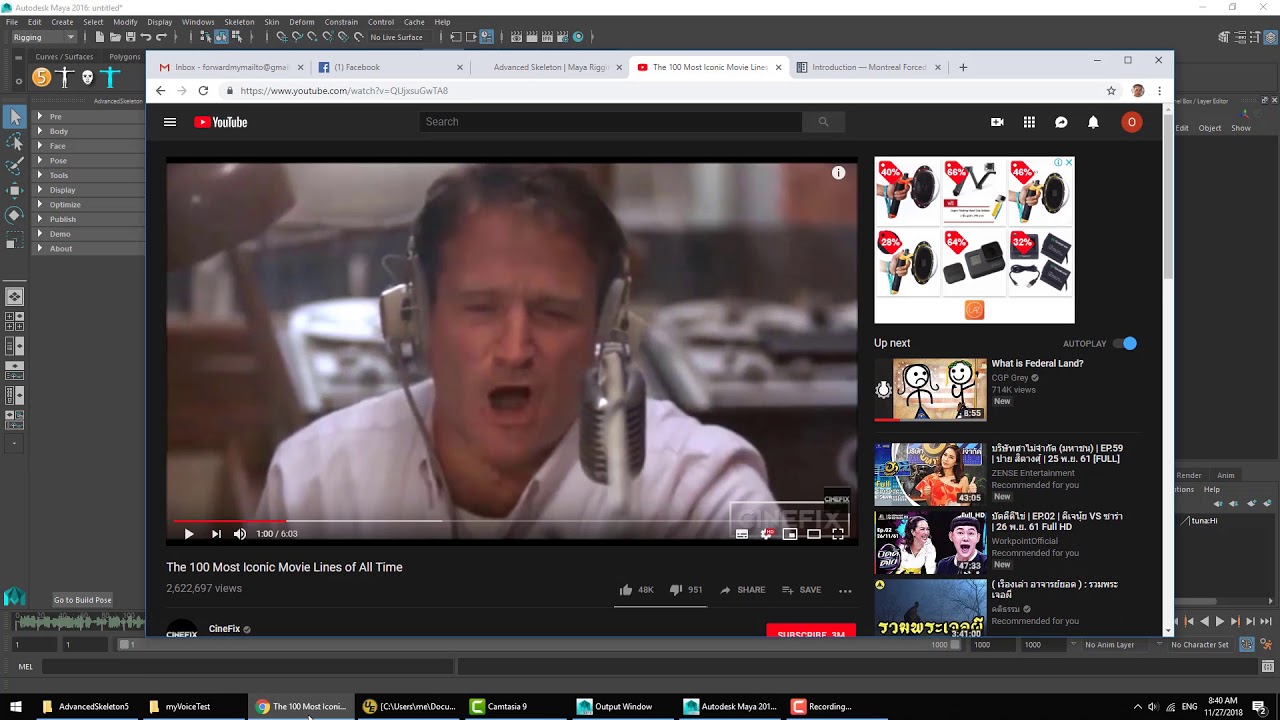Subscribe to the CineFix channel
This screenshot has height=720, width=1280.
click(x=811, y=631)
